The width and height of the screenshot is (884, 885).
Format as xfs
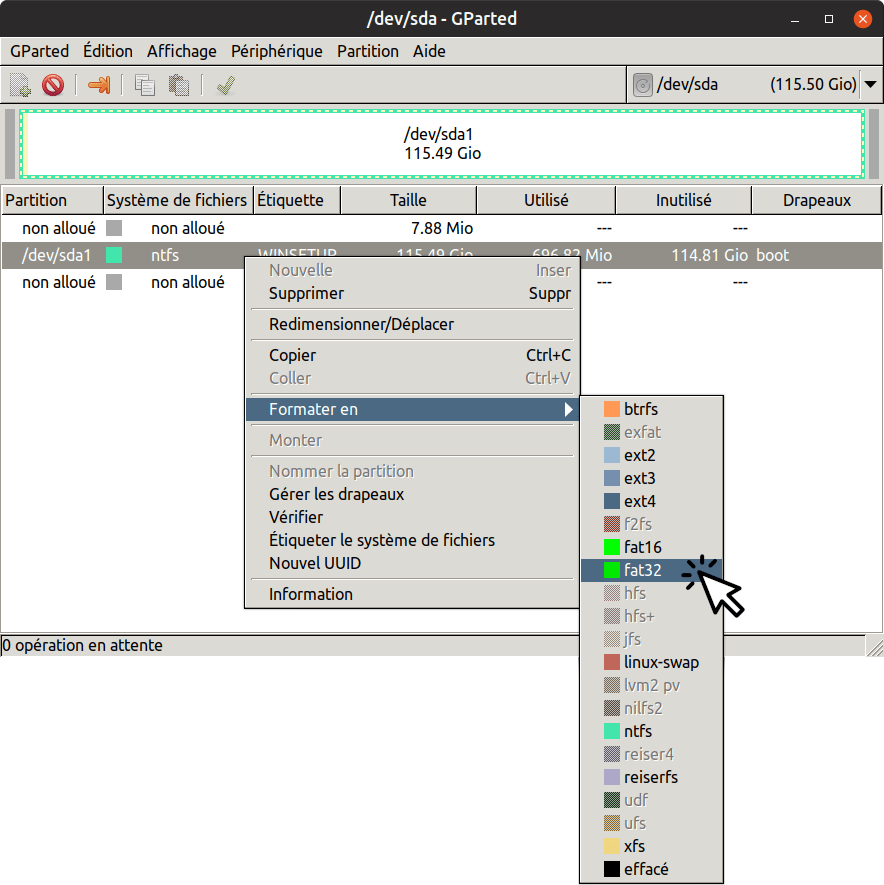pyautogui.click(x=652, y=847)
